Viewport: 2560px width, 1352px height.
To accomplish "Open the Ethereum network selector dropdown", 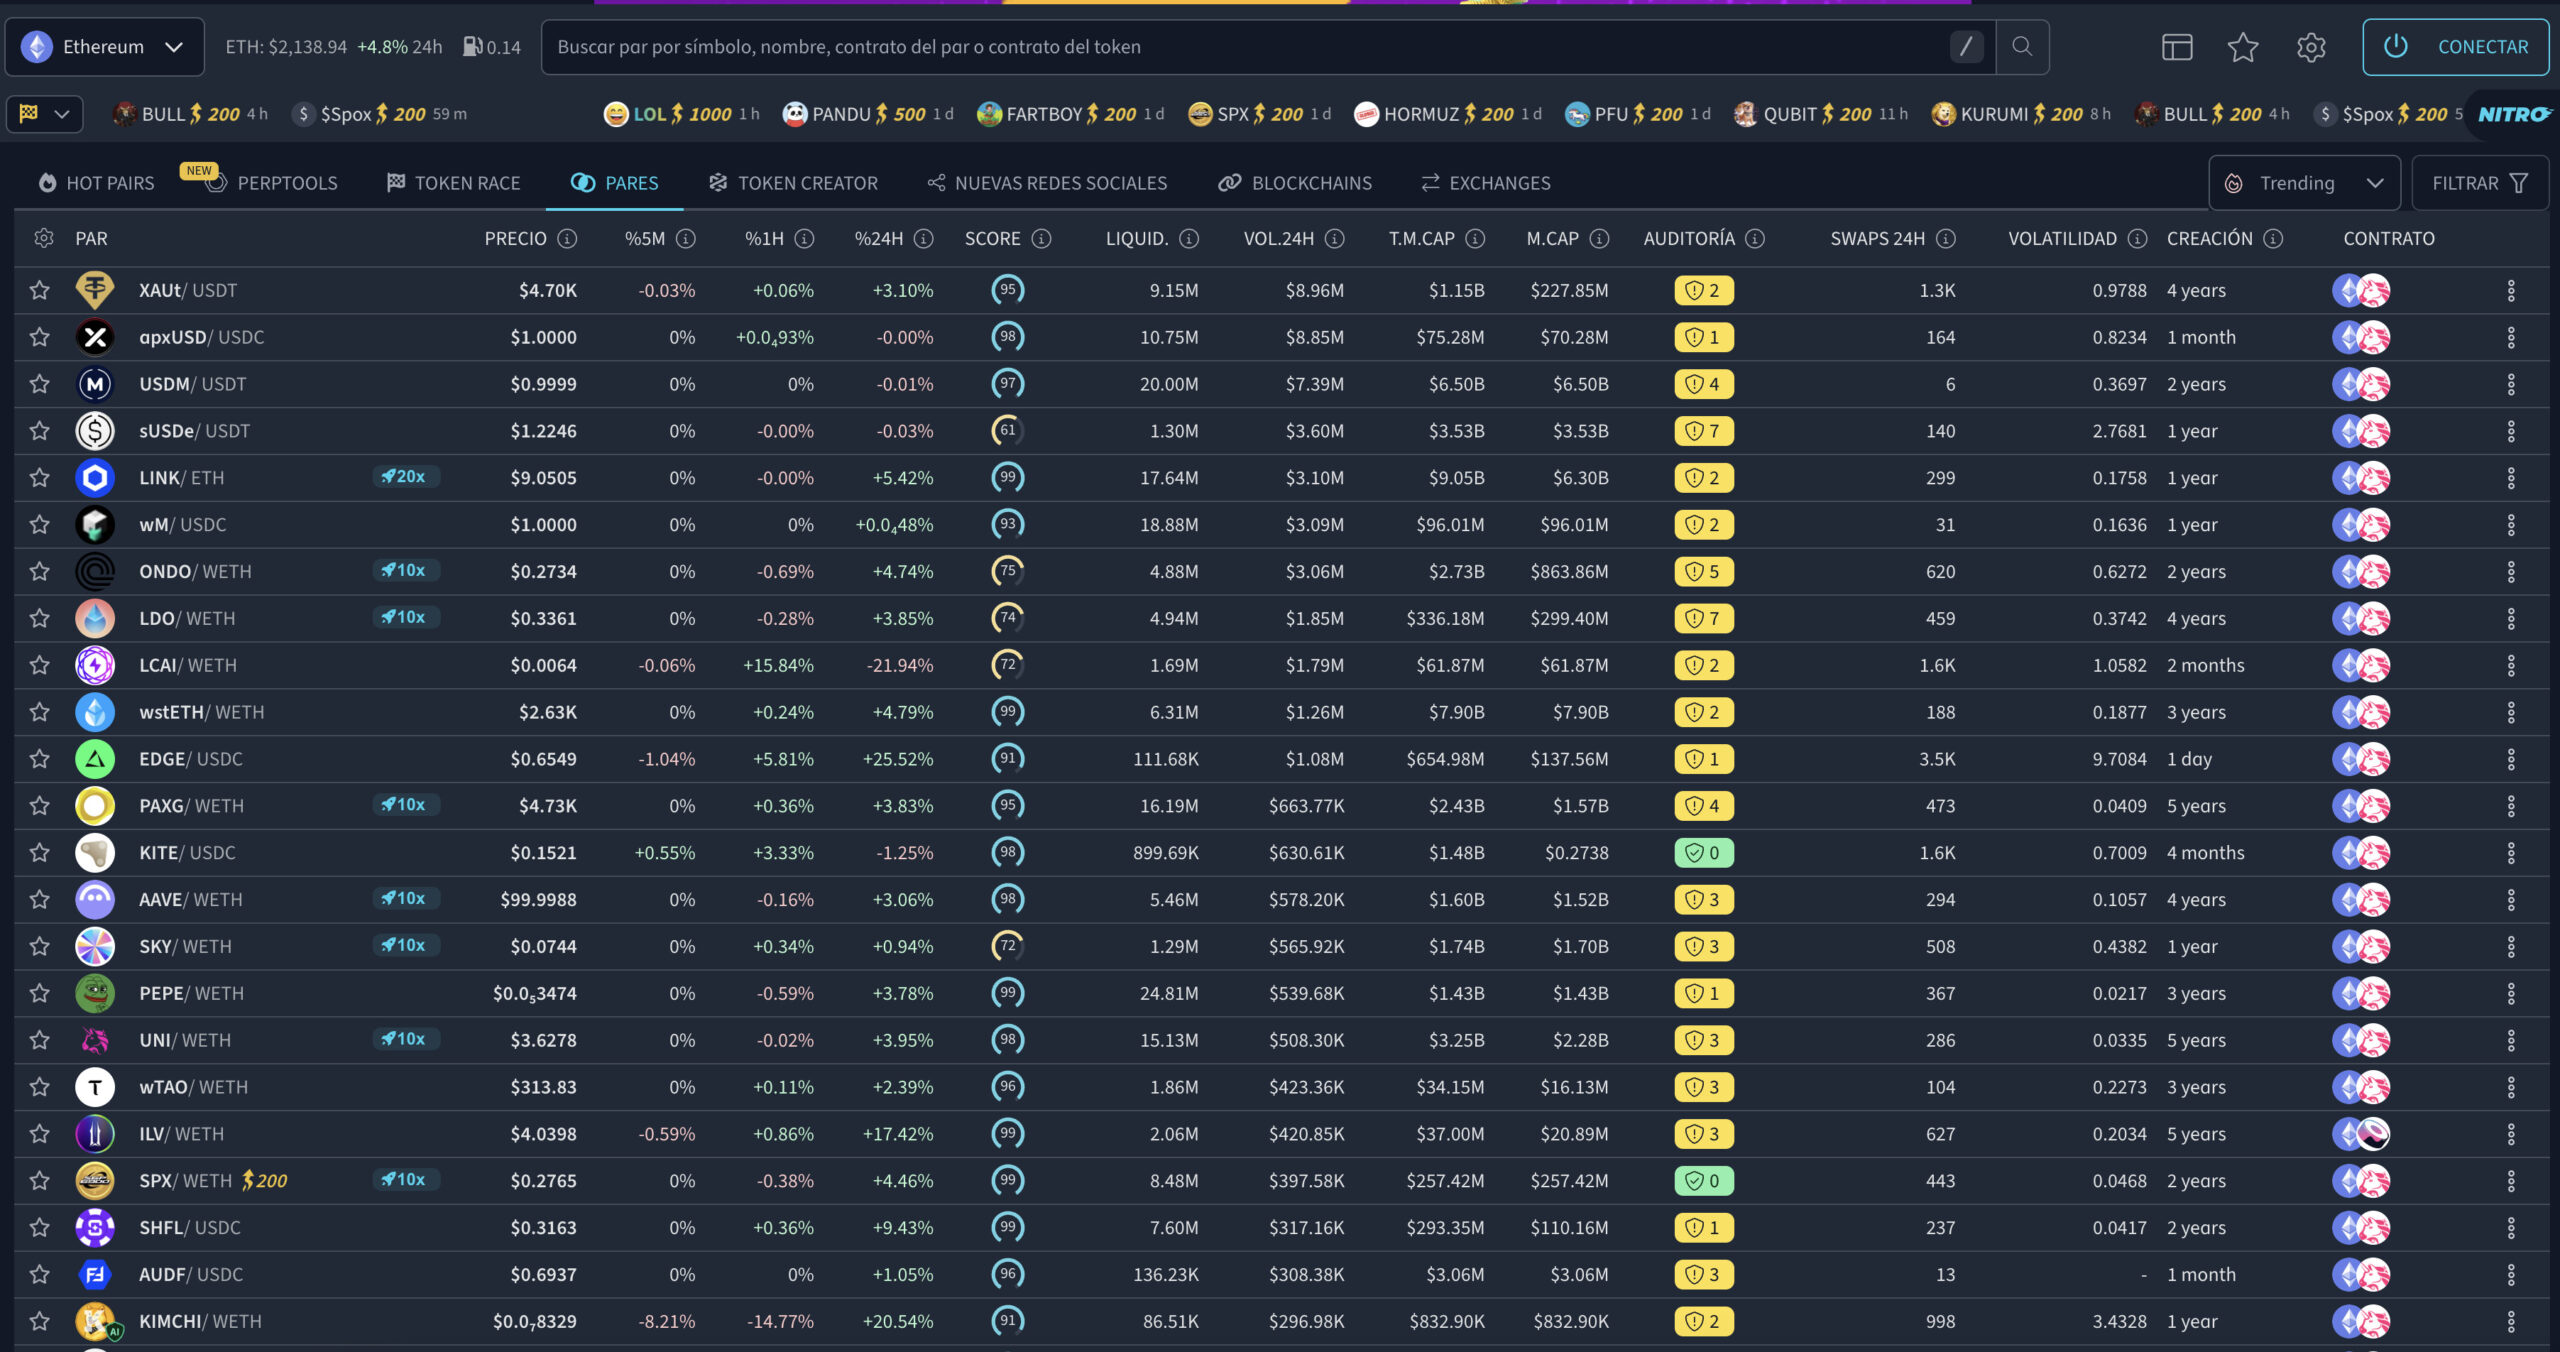I will pyautogui.click(x=104, y=46).
